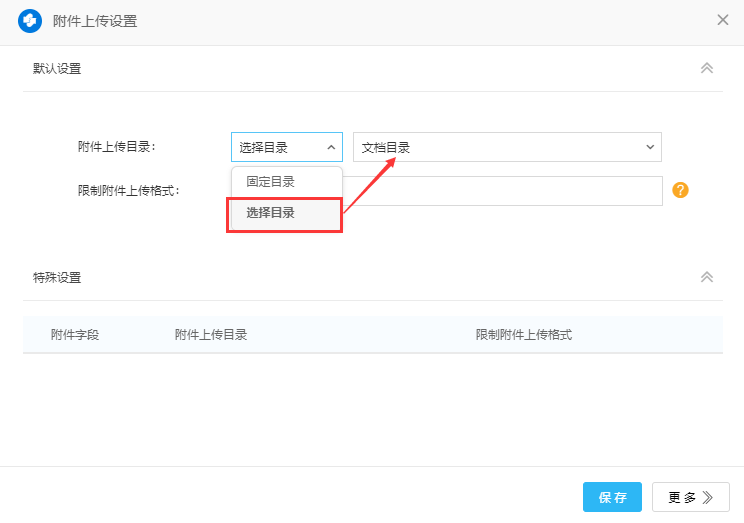Collapse the 默认设置 section using its chevron

coord(706,68)
